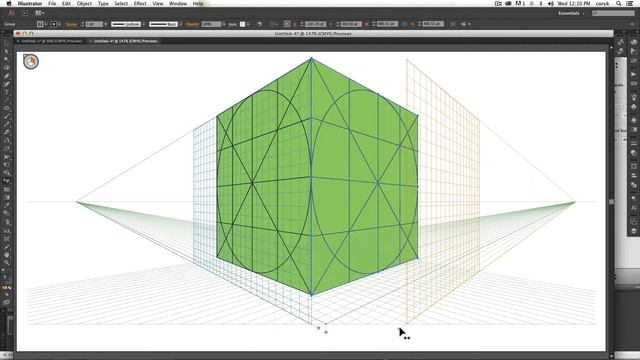Click the Height value field
Viewport: 640px width, 360px height.
click(433, 24)
